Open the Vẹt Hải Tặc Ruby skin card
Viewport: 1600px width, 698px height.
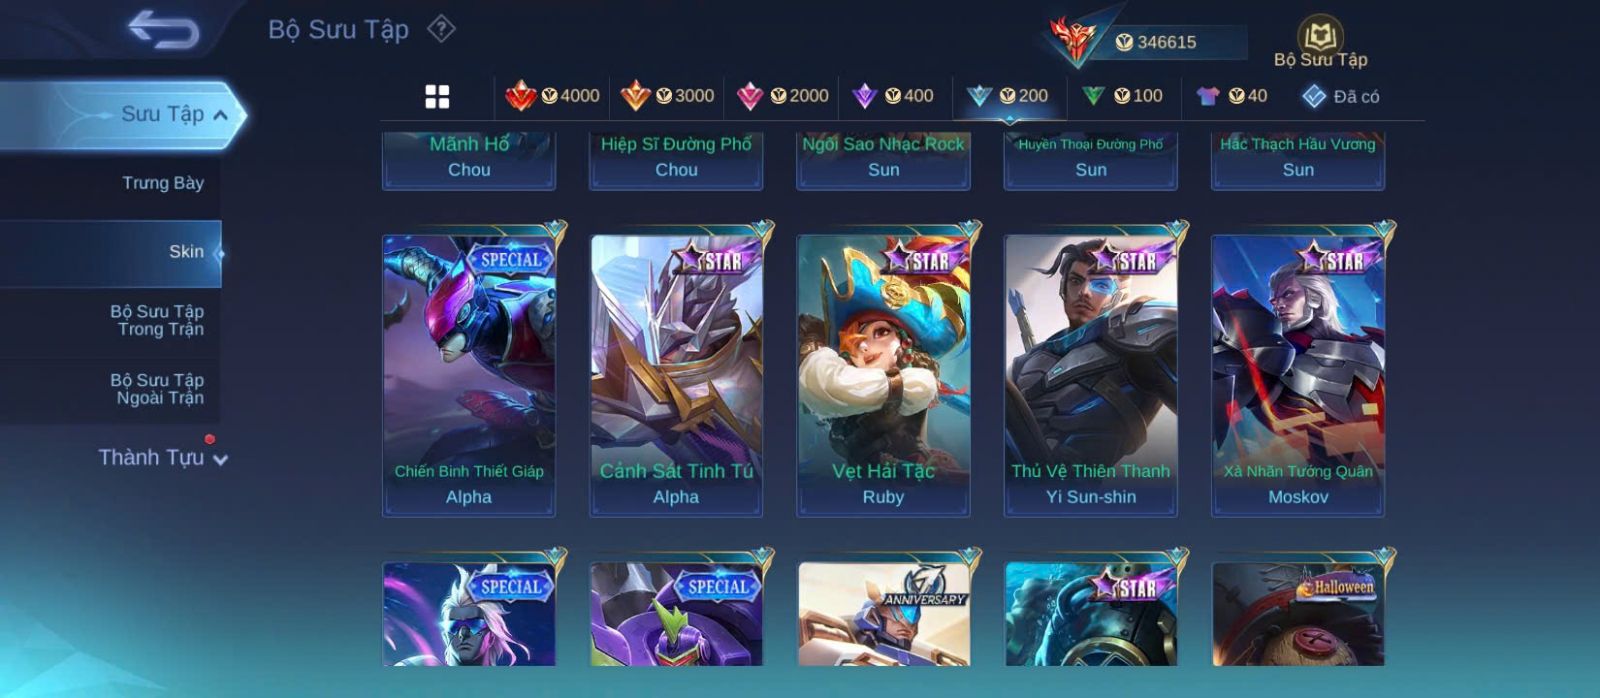tap(883, 375)
